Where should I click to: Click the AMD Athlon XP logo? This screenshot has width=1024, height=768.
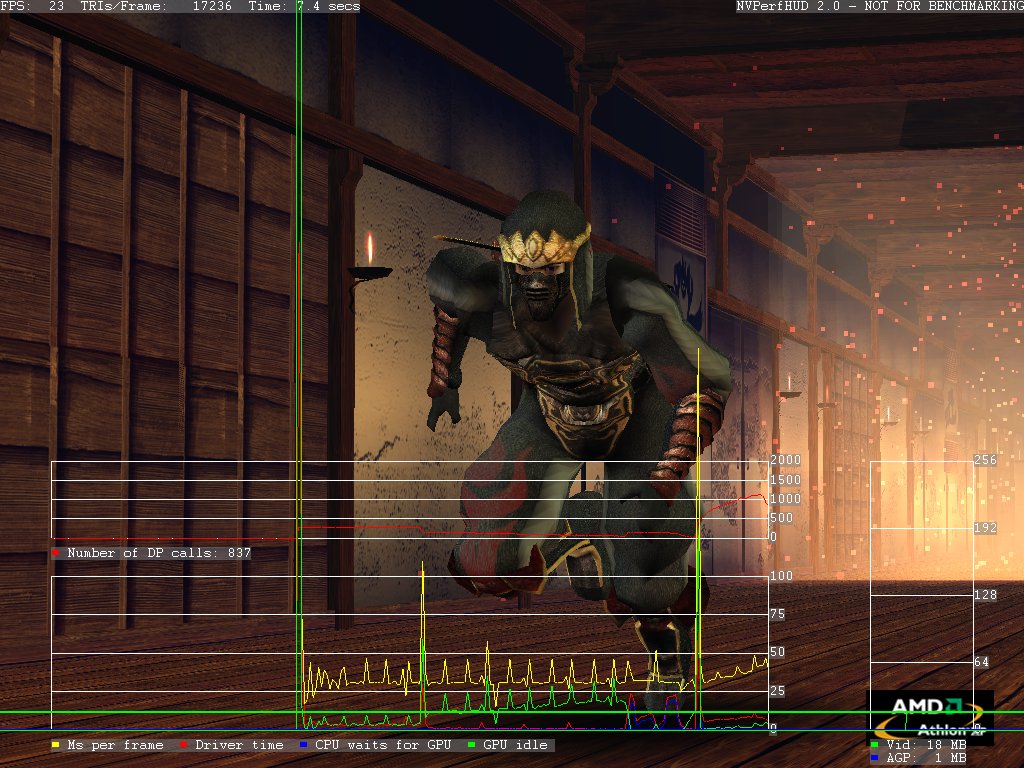(930, 717)
